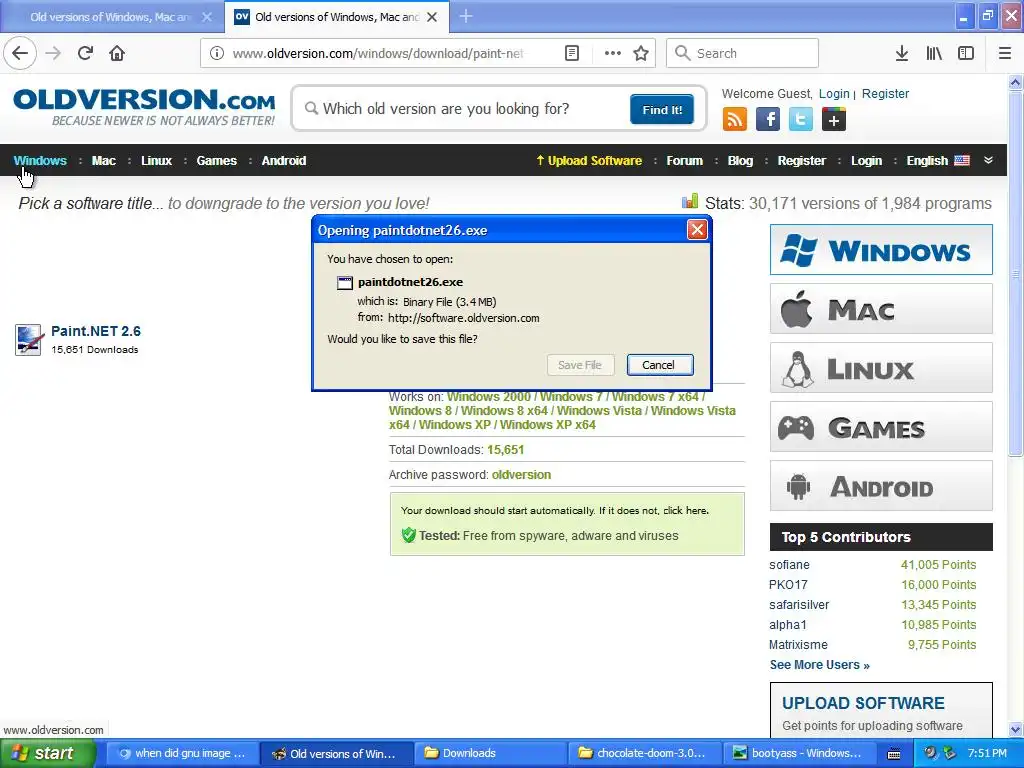The height and width of the screenshot is (768, 1024).
Task: Click Save File in the download dialog
Action: [580, 364]
